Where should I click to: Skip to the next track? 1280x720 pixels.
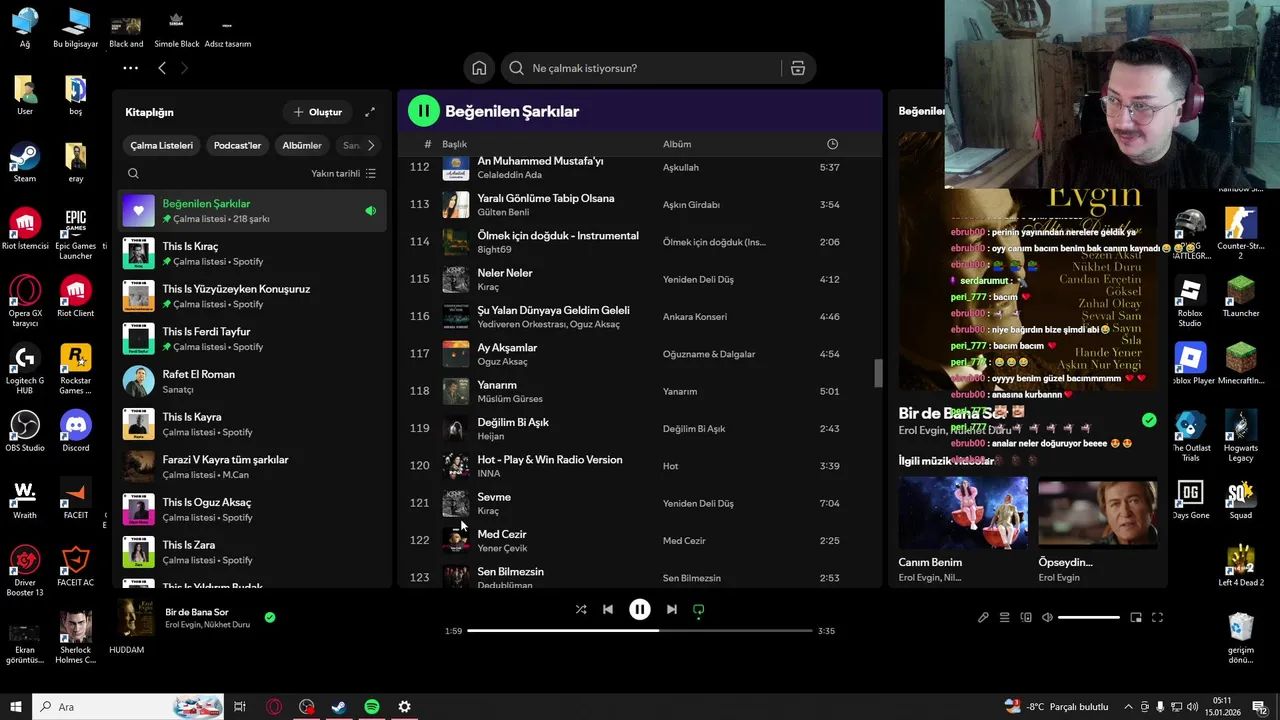pos(672,609)
